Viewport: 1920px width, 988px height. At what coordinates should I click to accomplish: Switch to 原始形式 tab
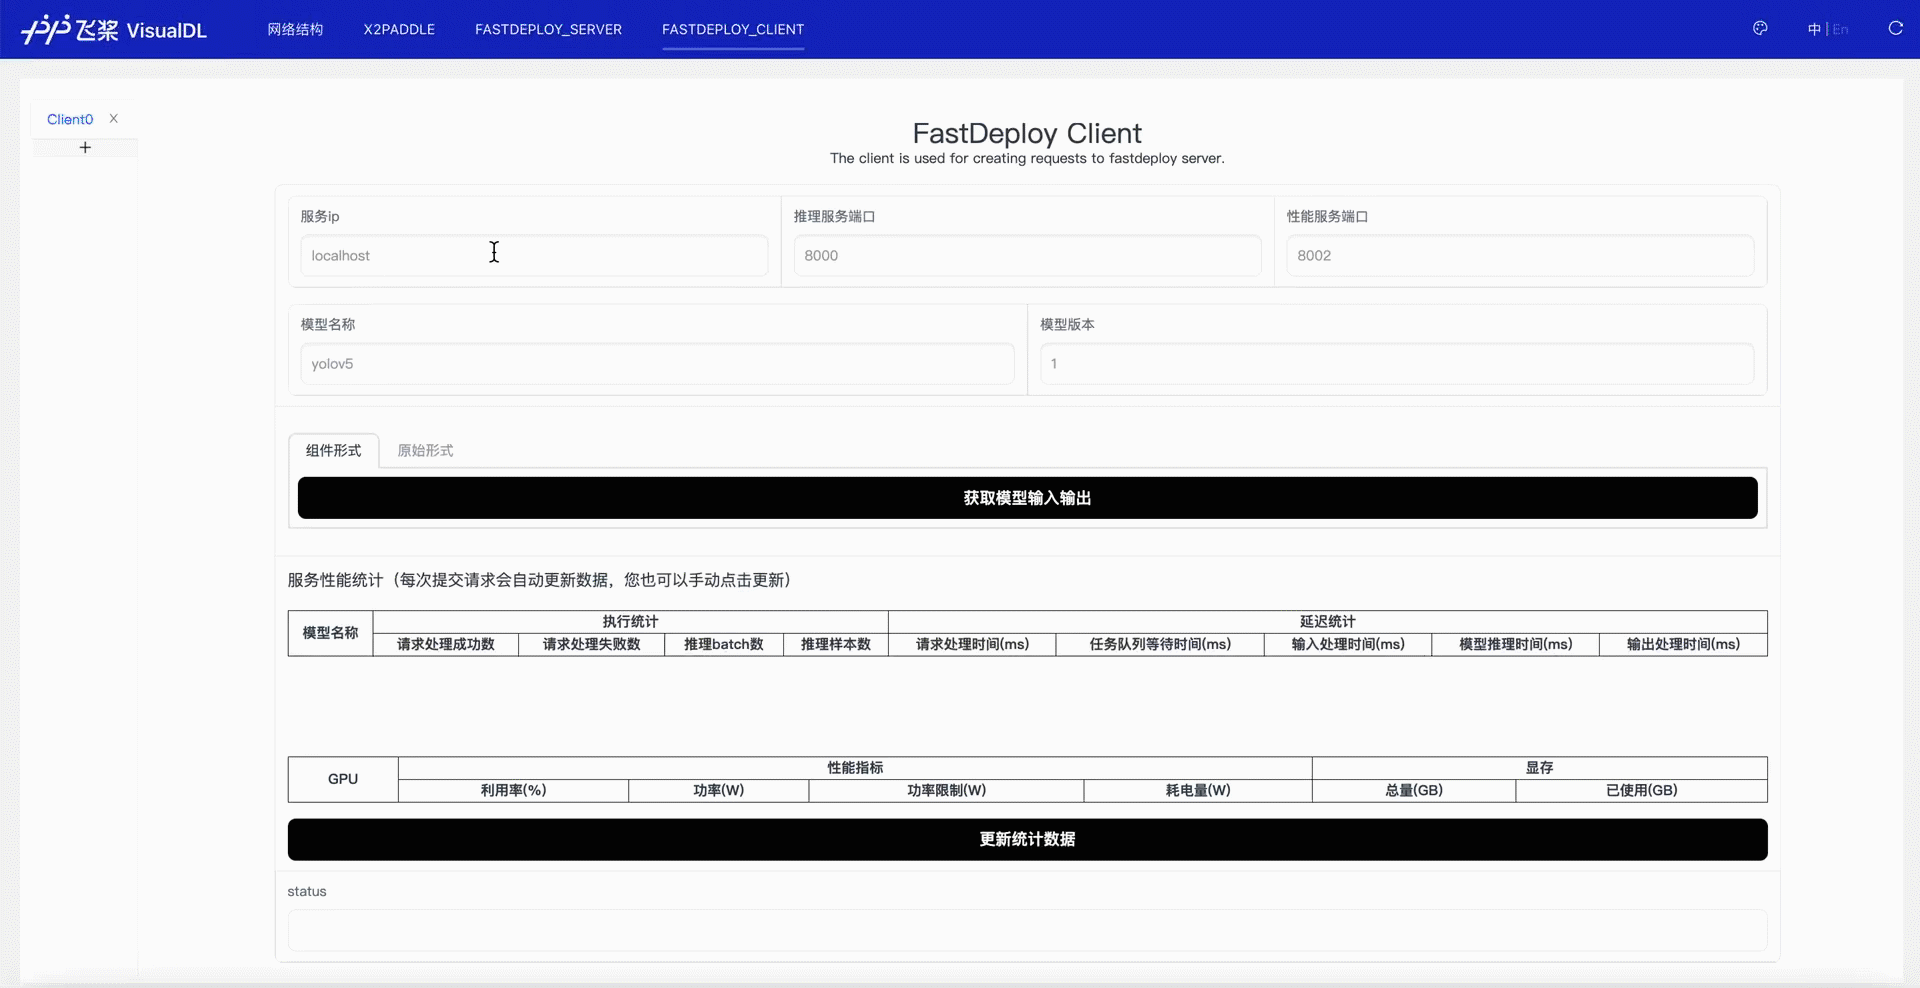click(425, 451)
